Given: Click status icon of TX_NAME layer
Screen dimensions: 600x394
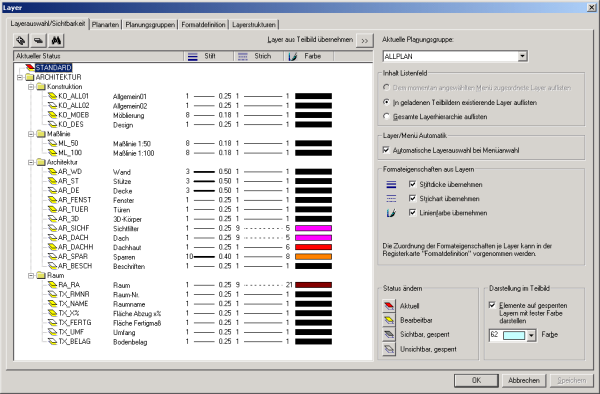Looking at the screenshot, I should [x=52, y=304].
